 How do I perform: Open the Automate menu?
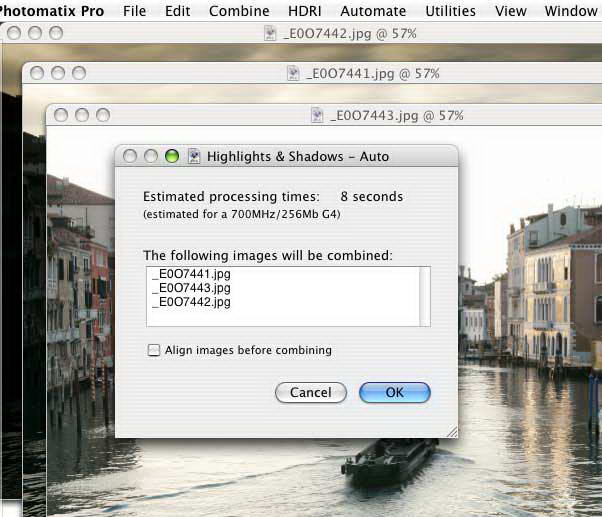point(373,11)
